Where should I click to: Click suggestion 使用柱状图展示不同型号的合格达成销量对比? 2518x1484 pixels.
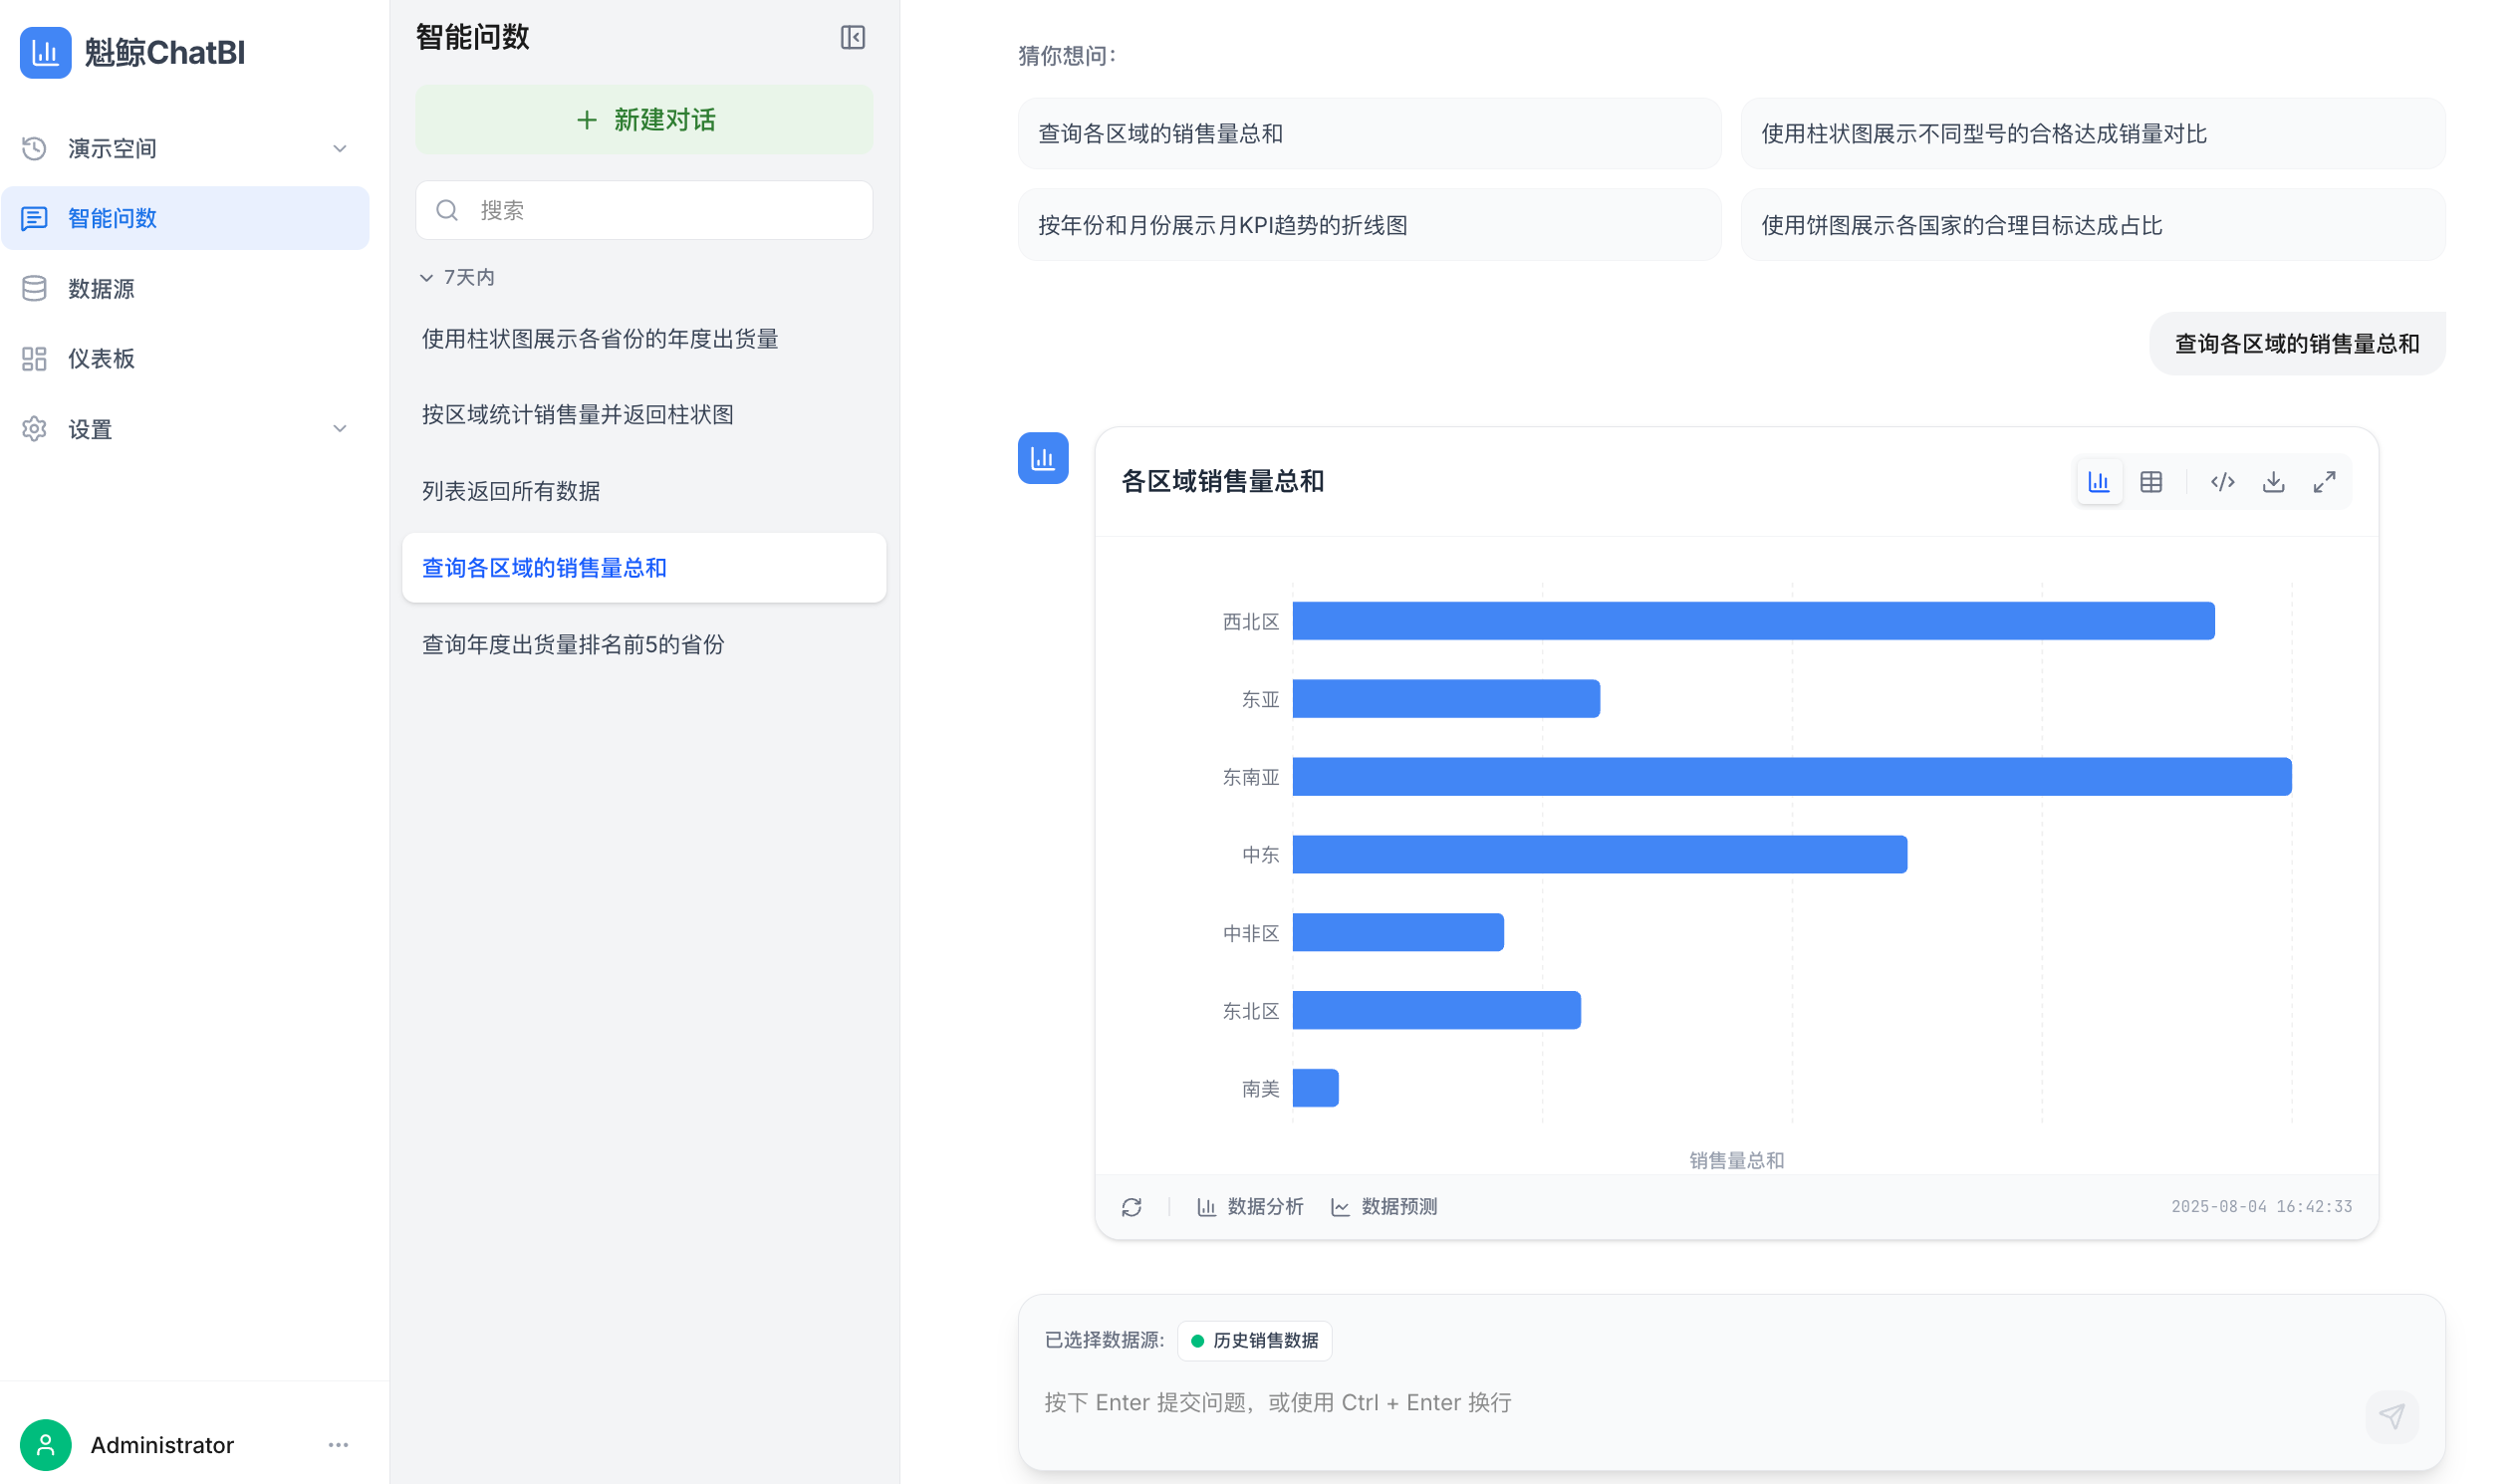[x=2093, y=134]
